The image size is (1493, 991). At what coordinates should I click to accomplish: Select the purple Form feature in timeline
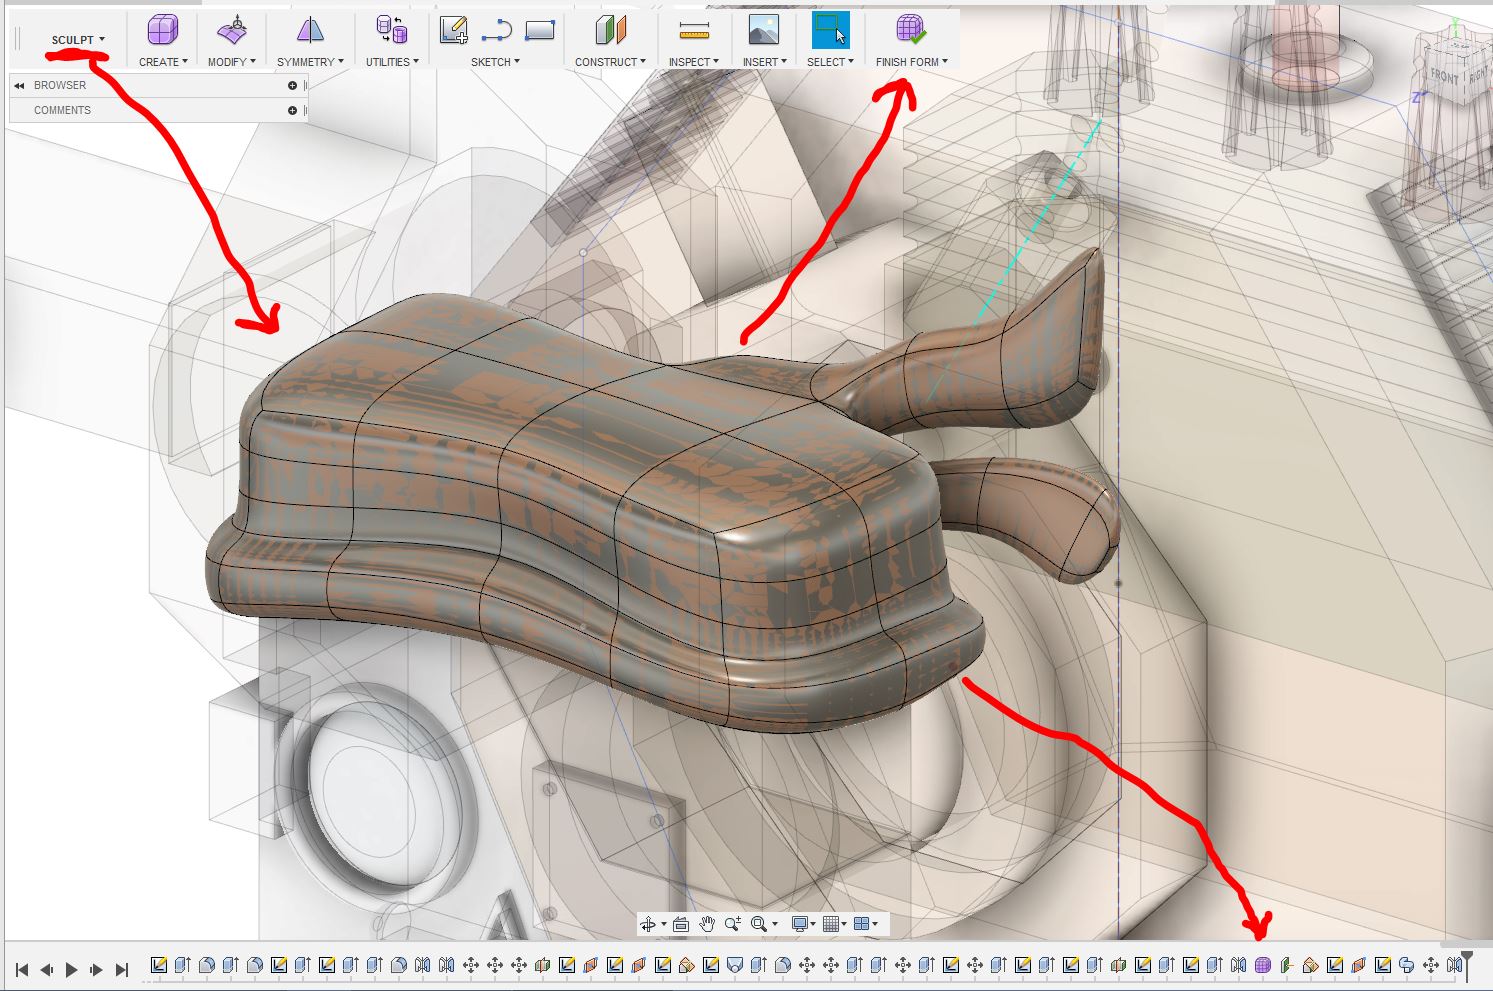coord(1263,965)
